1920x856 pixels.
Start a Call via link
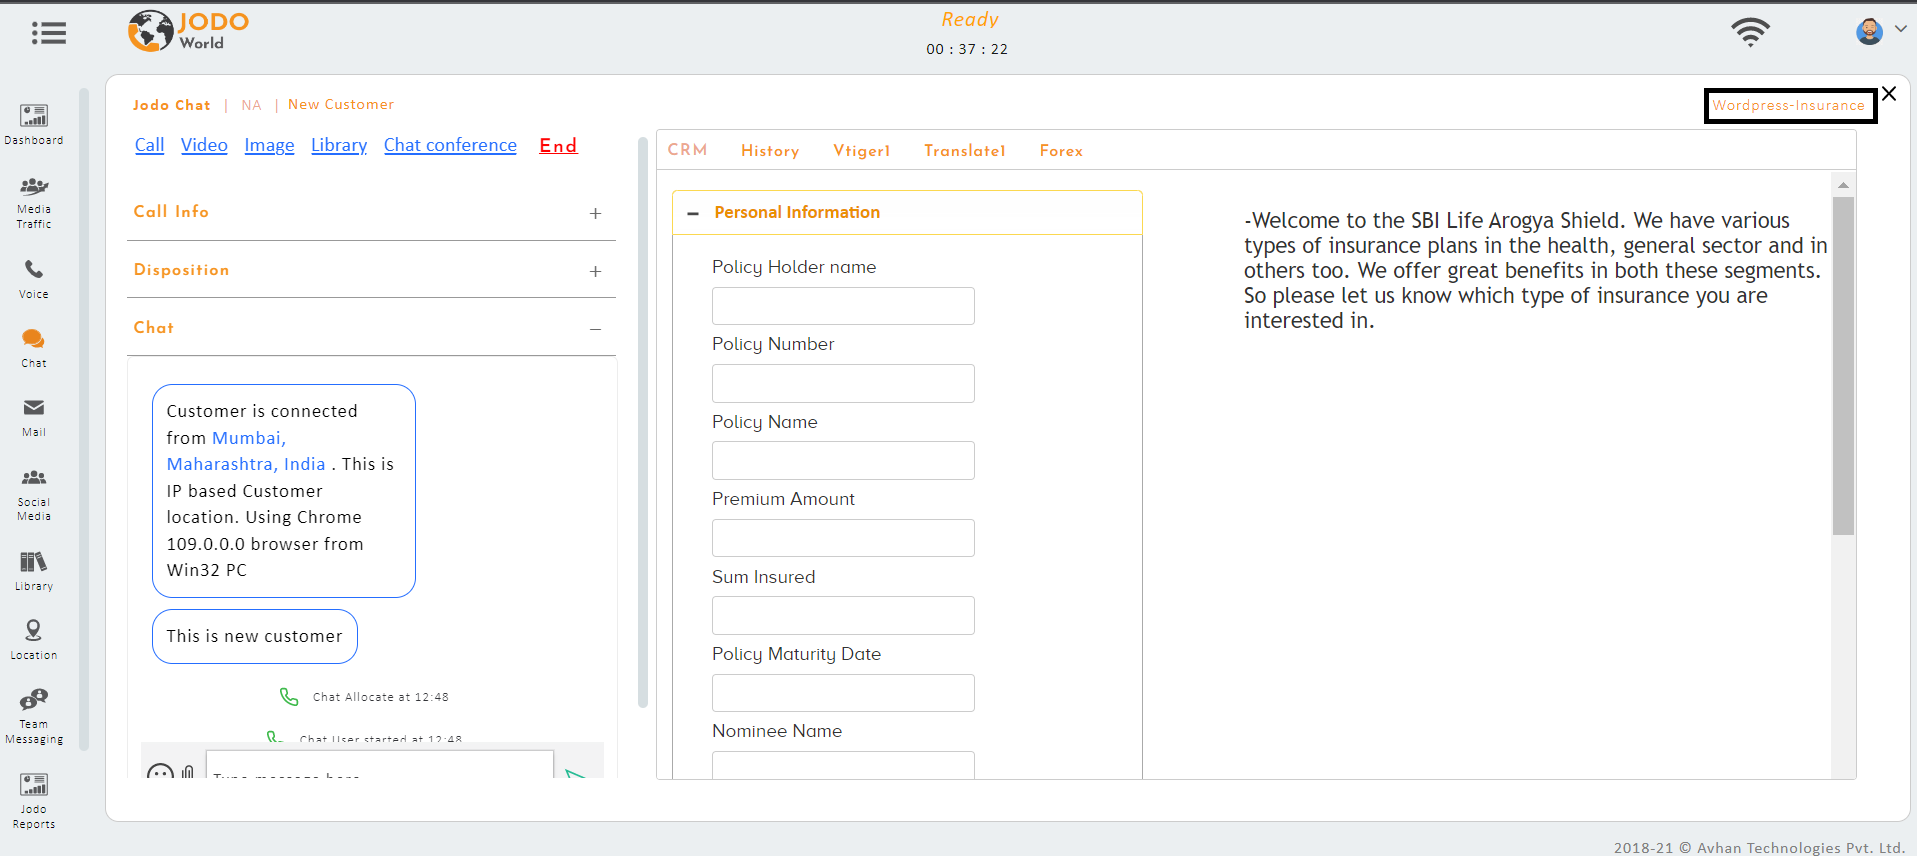click(150, 145)
